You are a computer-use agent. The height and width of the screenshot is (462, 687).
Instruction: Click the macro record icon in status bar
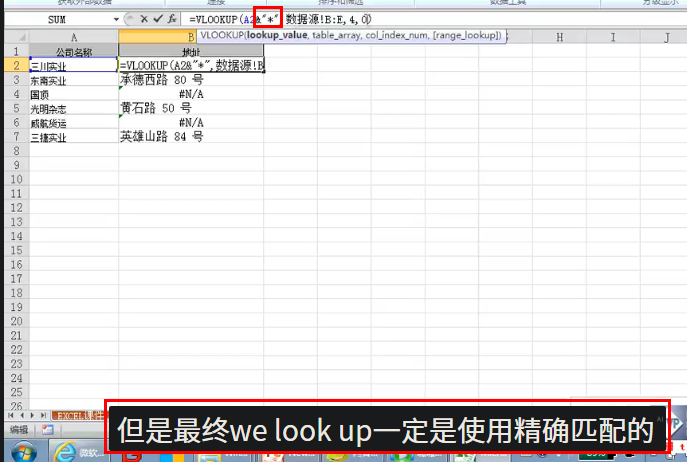pyautogui.click(x=47, y=429)
